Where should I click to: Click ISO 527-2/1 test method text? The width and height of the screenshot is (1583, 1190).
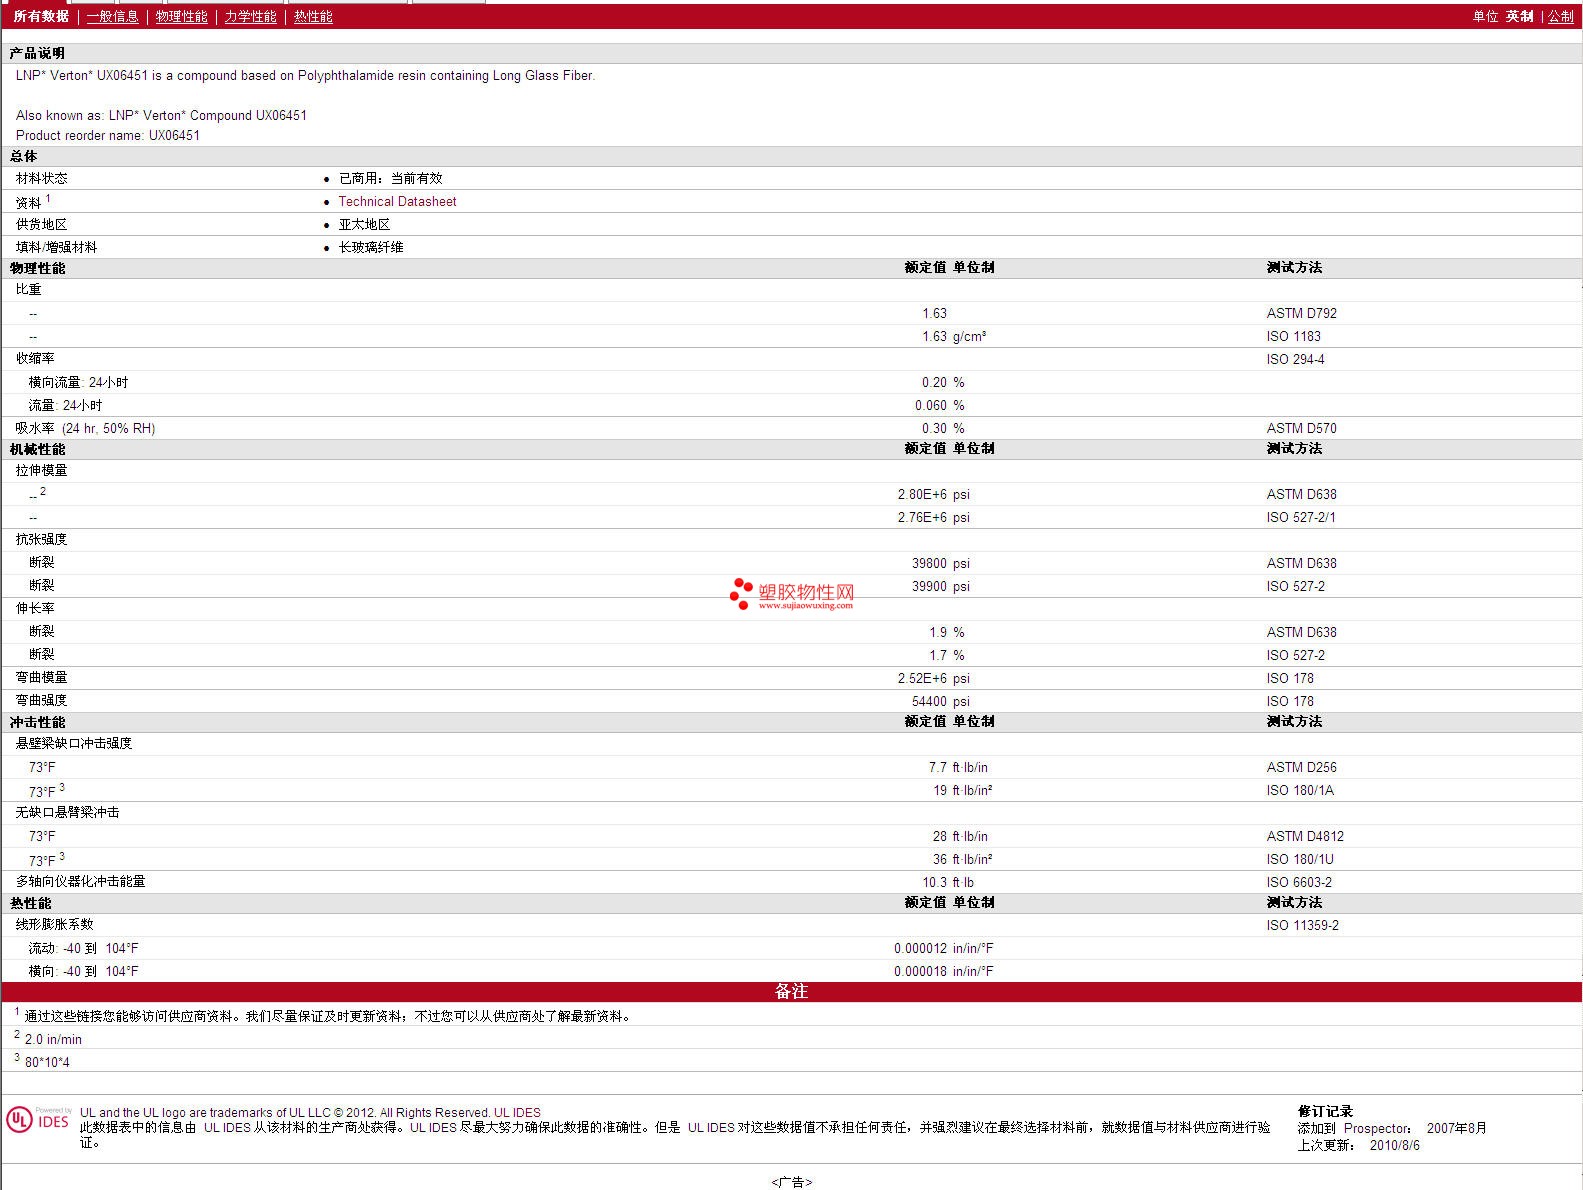point(1301,518)
